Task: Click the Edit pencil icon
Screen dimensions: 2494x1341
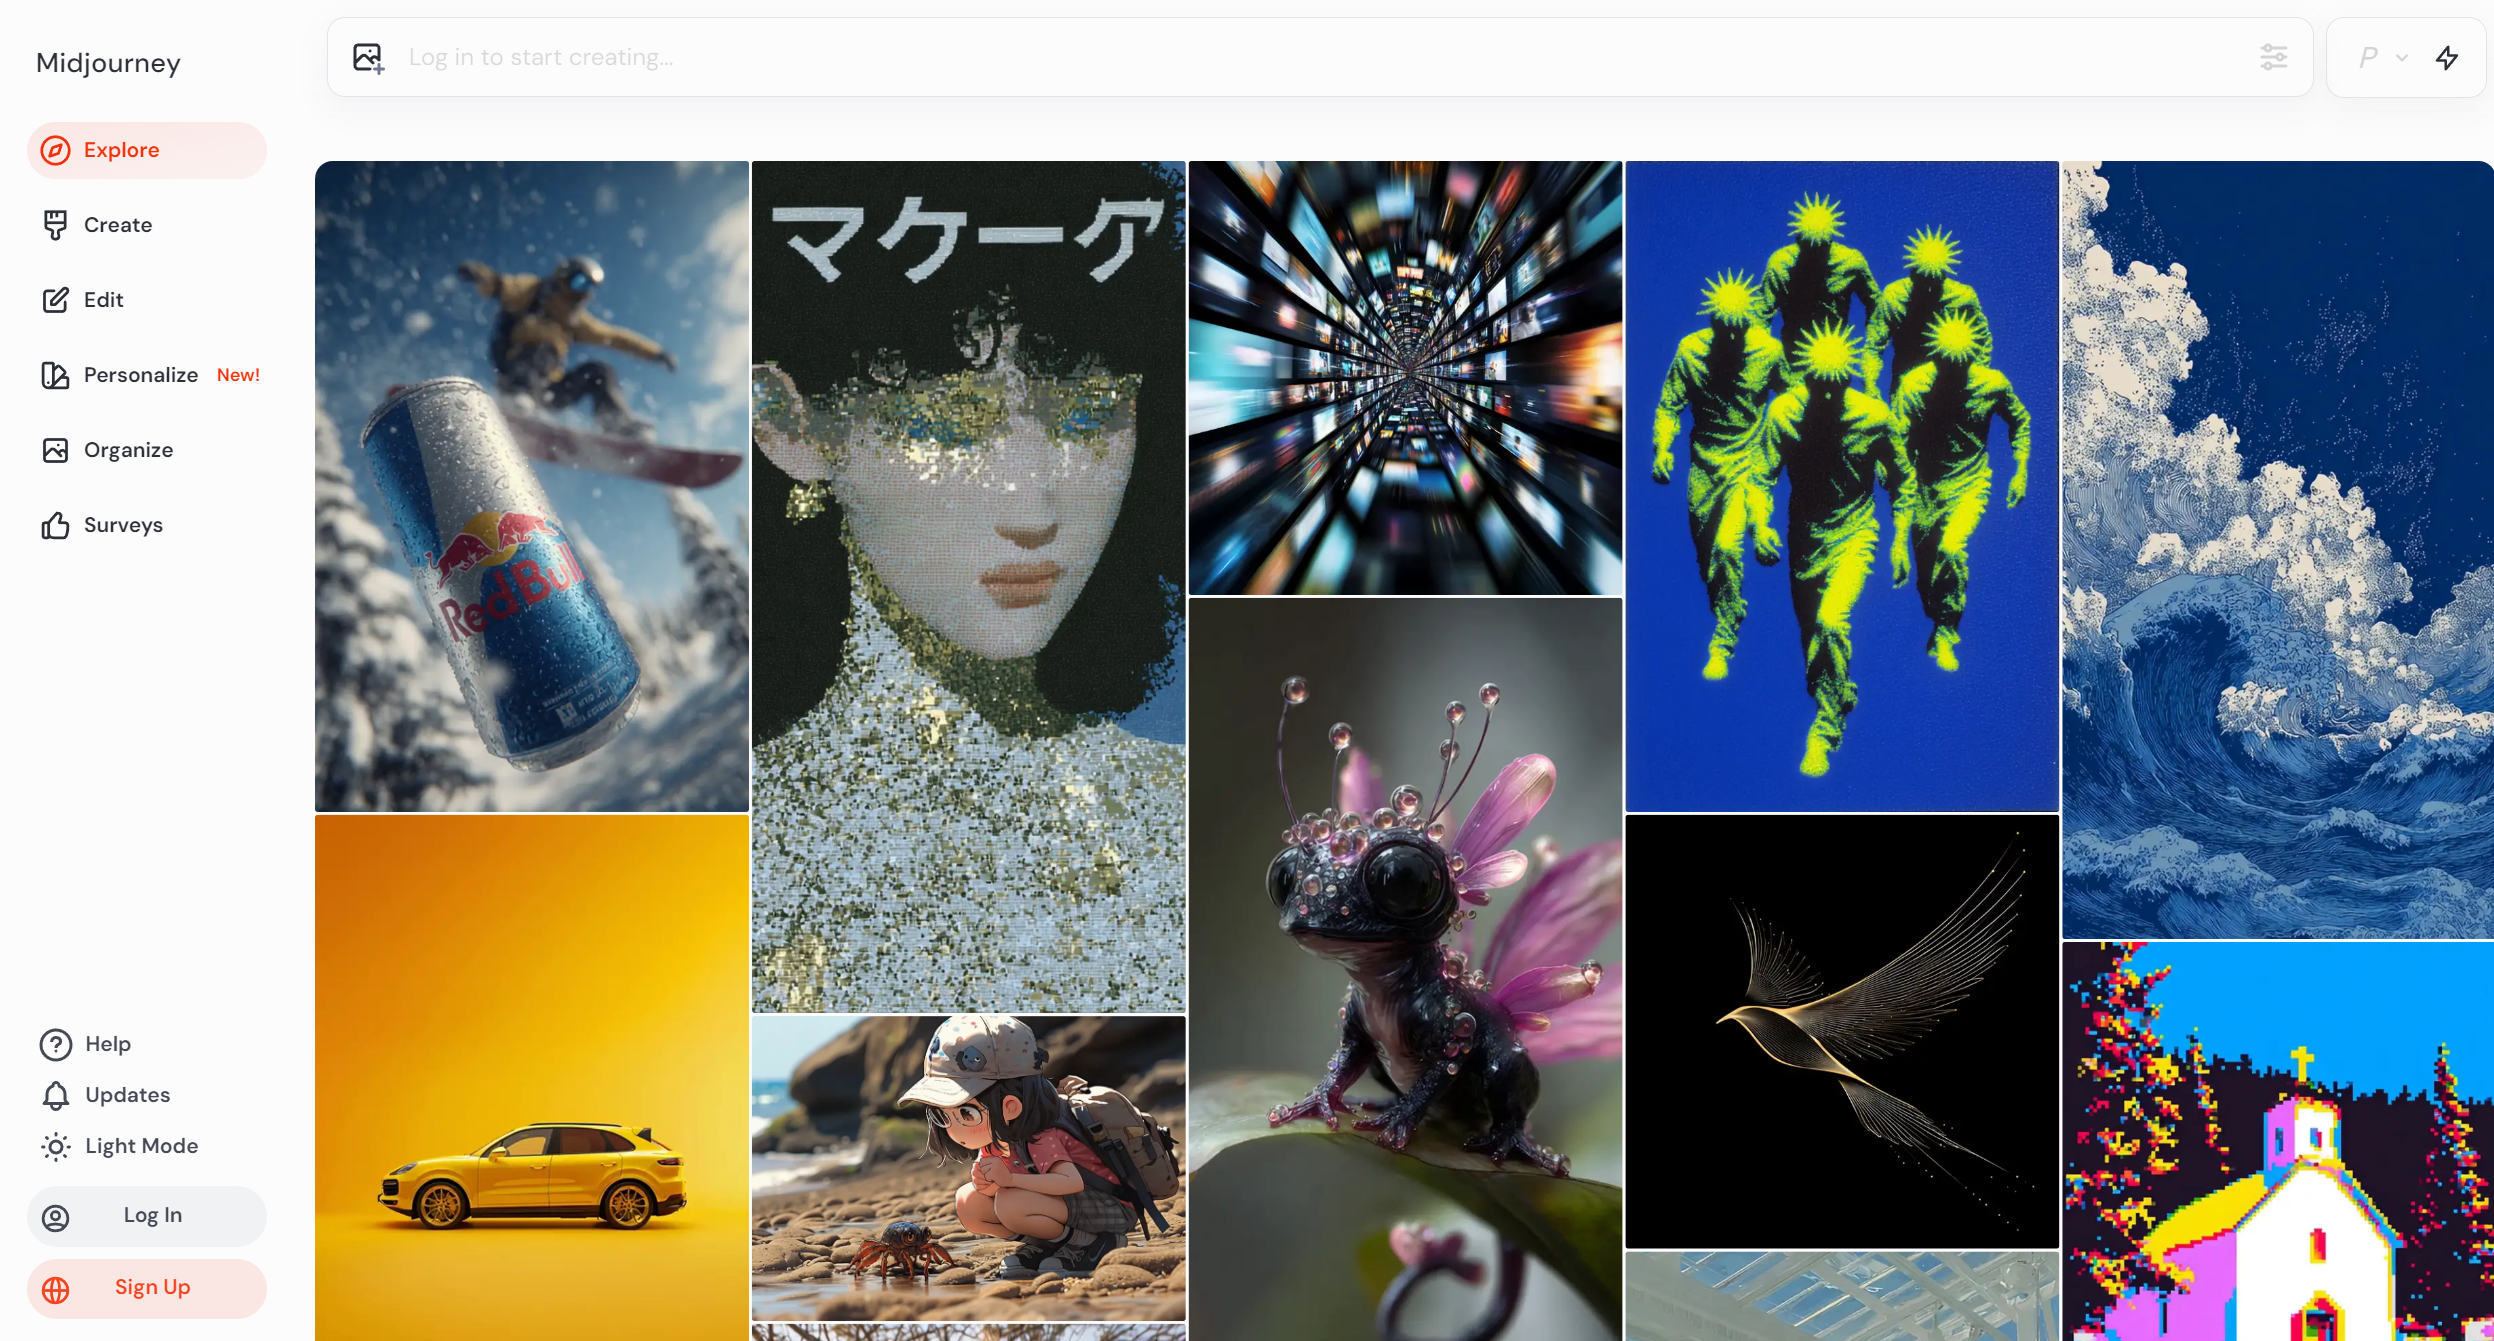Action: tap(55, 300)
